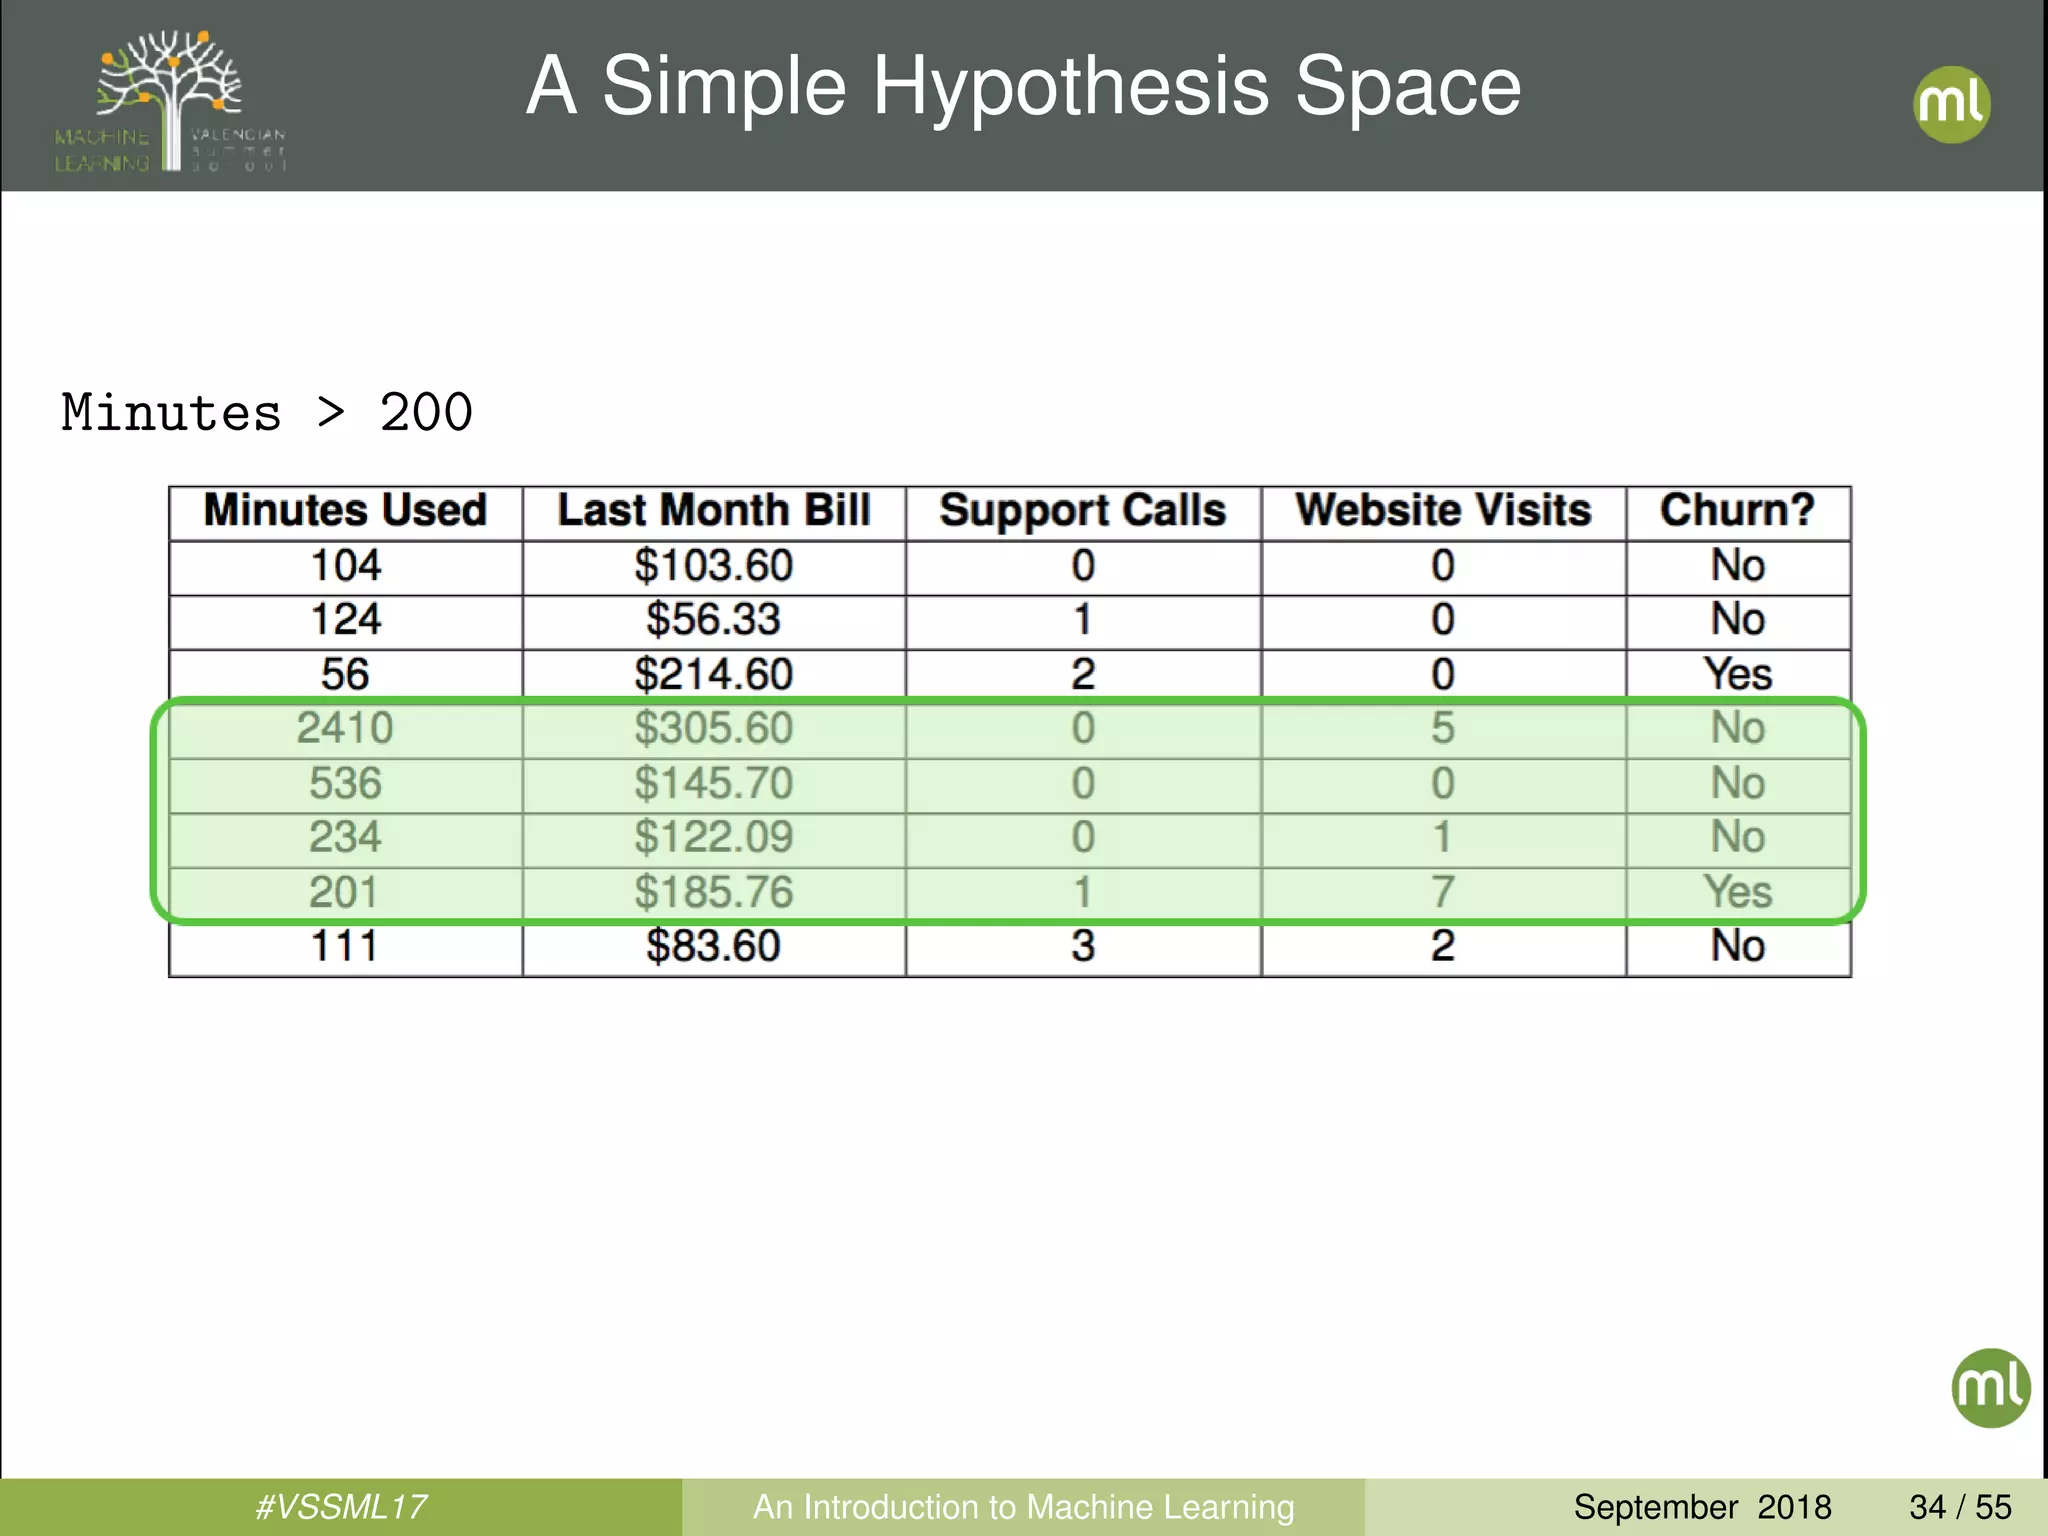Select the cell with 56 minutes
Screen dimensions: 2048x1536
pos(346,674)
